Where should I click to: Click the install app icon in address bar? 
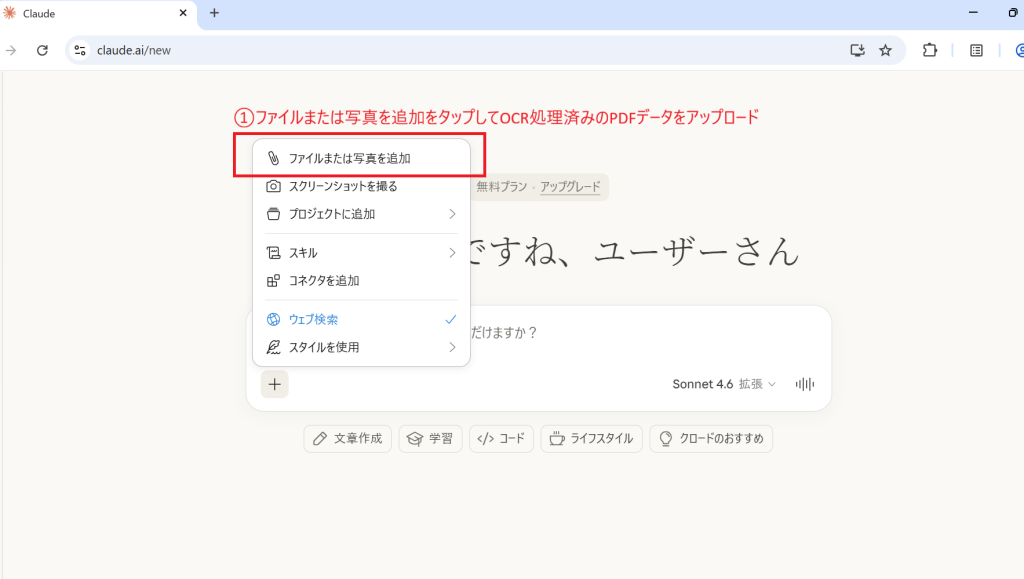pos(857,50)
